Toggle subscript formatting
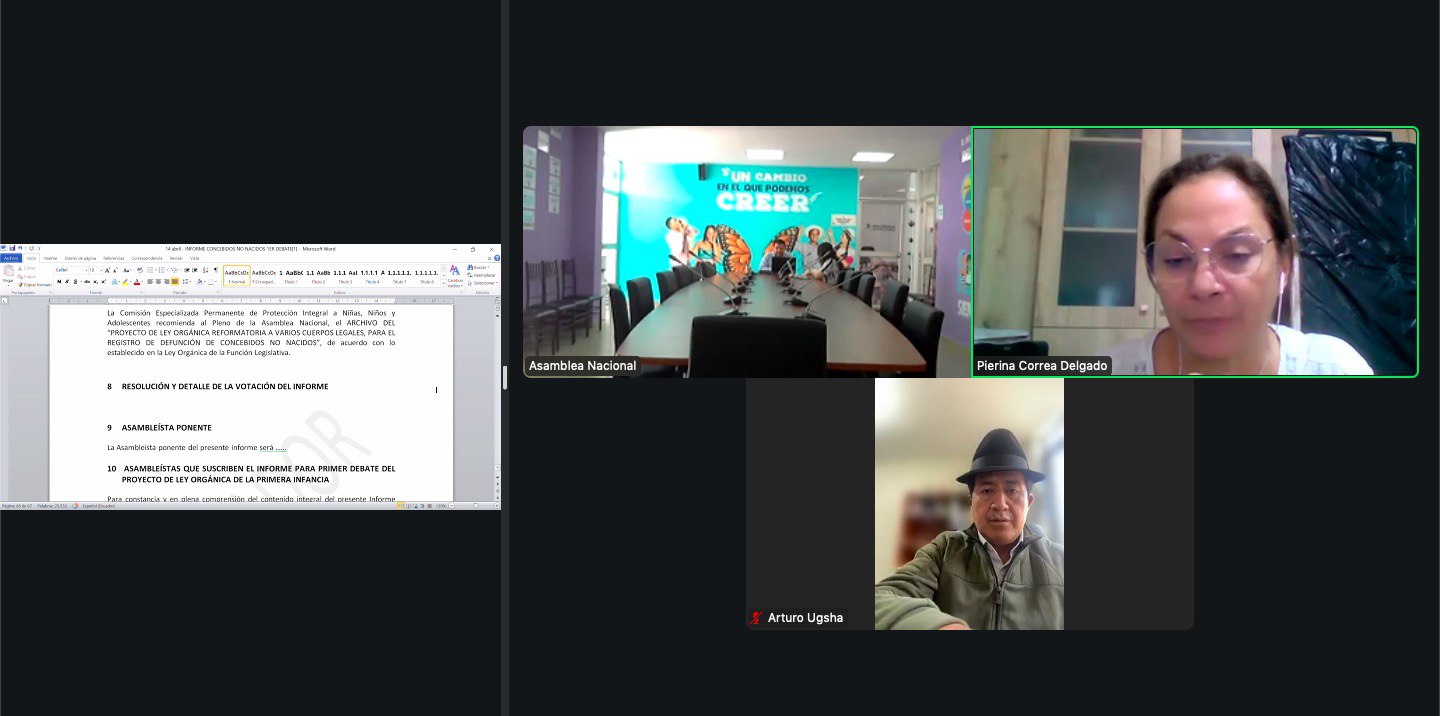This screenshot has height=716, width=1440. pyautogui.click(x=95, y=282)
